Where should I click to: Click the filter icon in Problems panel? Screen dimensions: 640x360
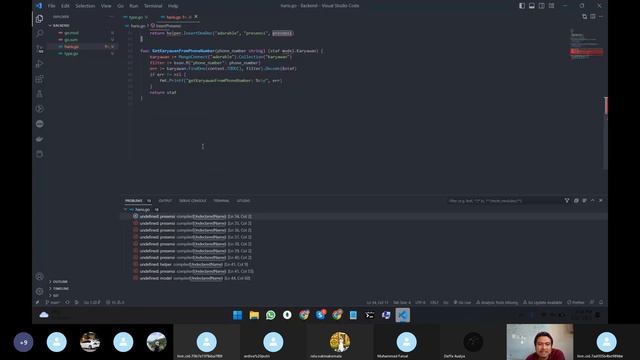[567, 200]
